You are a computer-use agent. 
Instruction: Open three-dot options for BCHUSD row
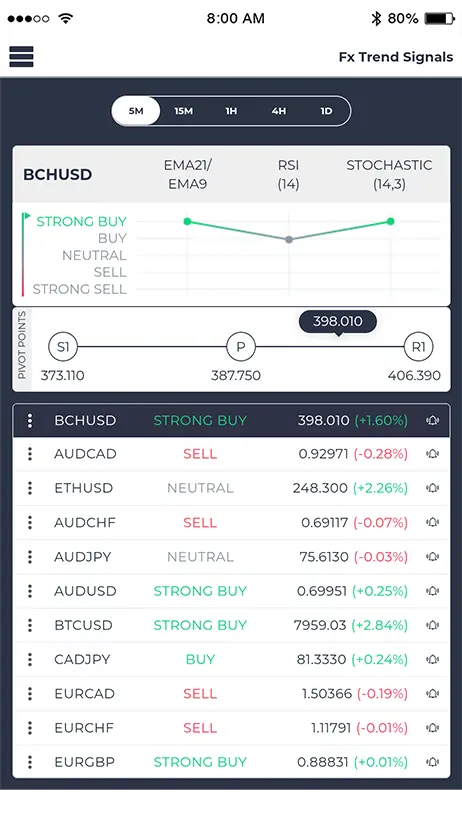[x=30, y=420]
